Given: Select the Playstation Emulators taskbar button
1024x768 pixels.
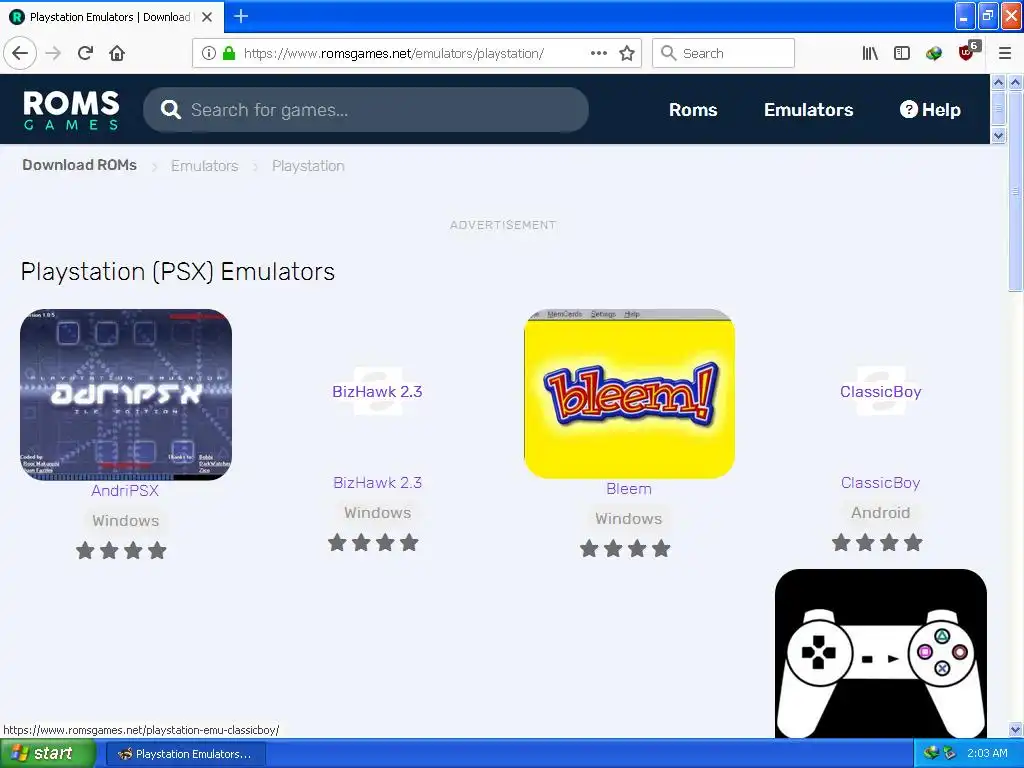Looking at the screenshot, I should 186,754.
